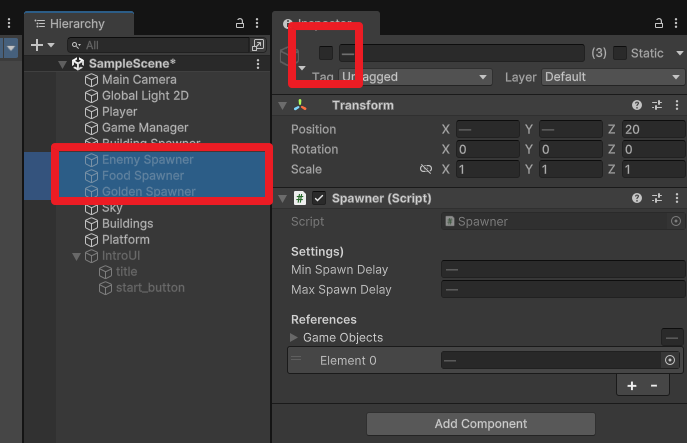Click Player cube icon
The width and height of the screenshot is (687, 443).
91,112
